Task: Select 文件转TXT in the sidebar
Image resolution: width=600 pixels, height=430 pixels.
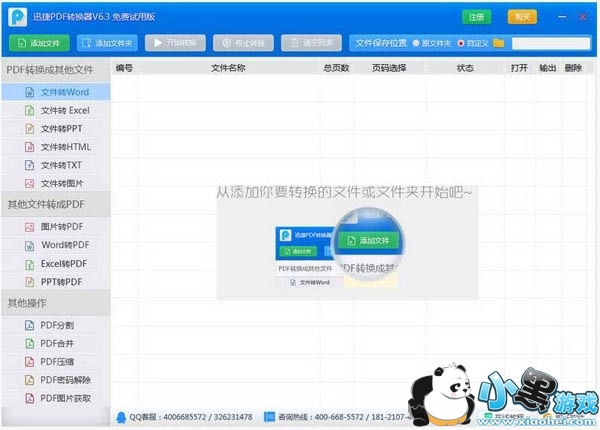Action: tap(56, 165)
